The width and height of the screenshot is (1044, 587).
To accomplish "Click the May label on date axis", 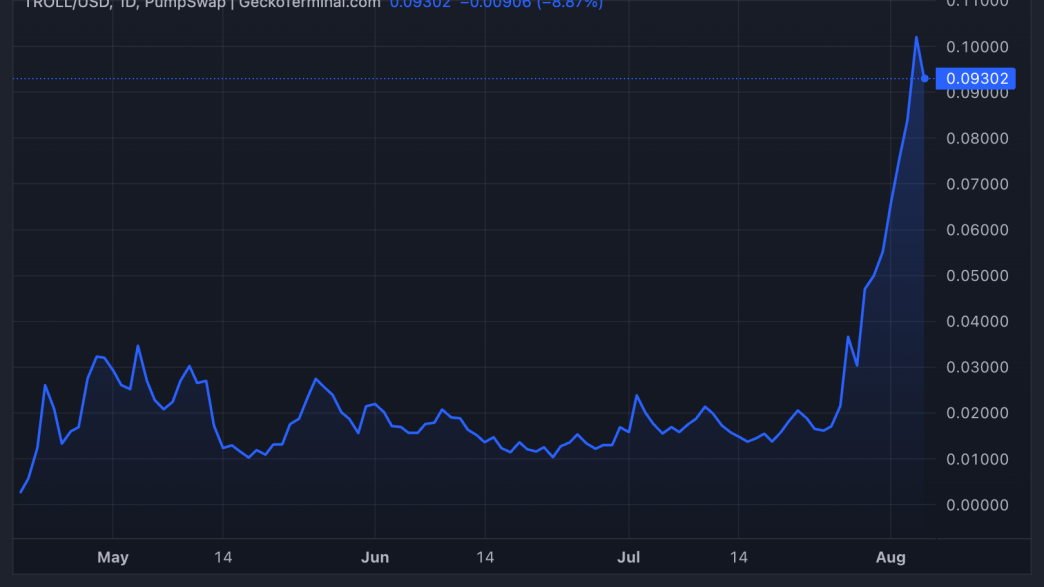I will [x=113, y=557].
